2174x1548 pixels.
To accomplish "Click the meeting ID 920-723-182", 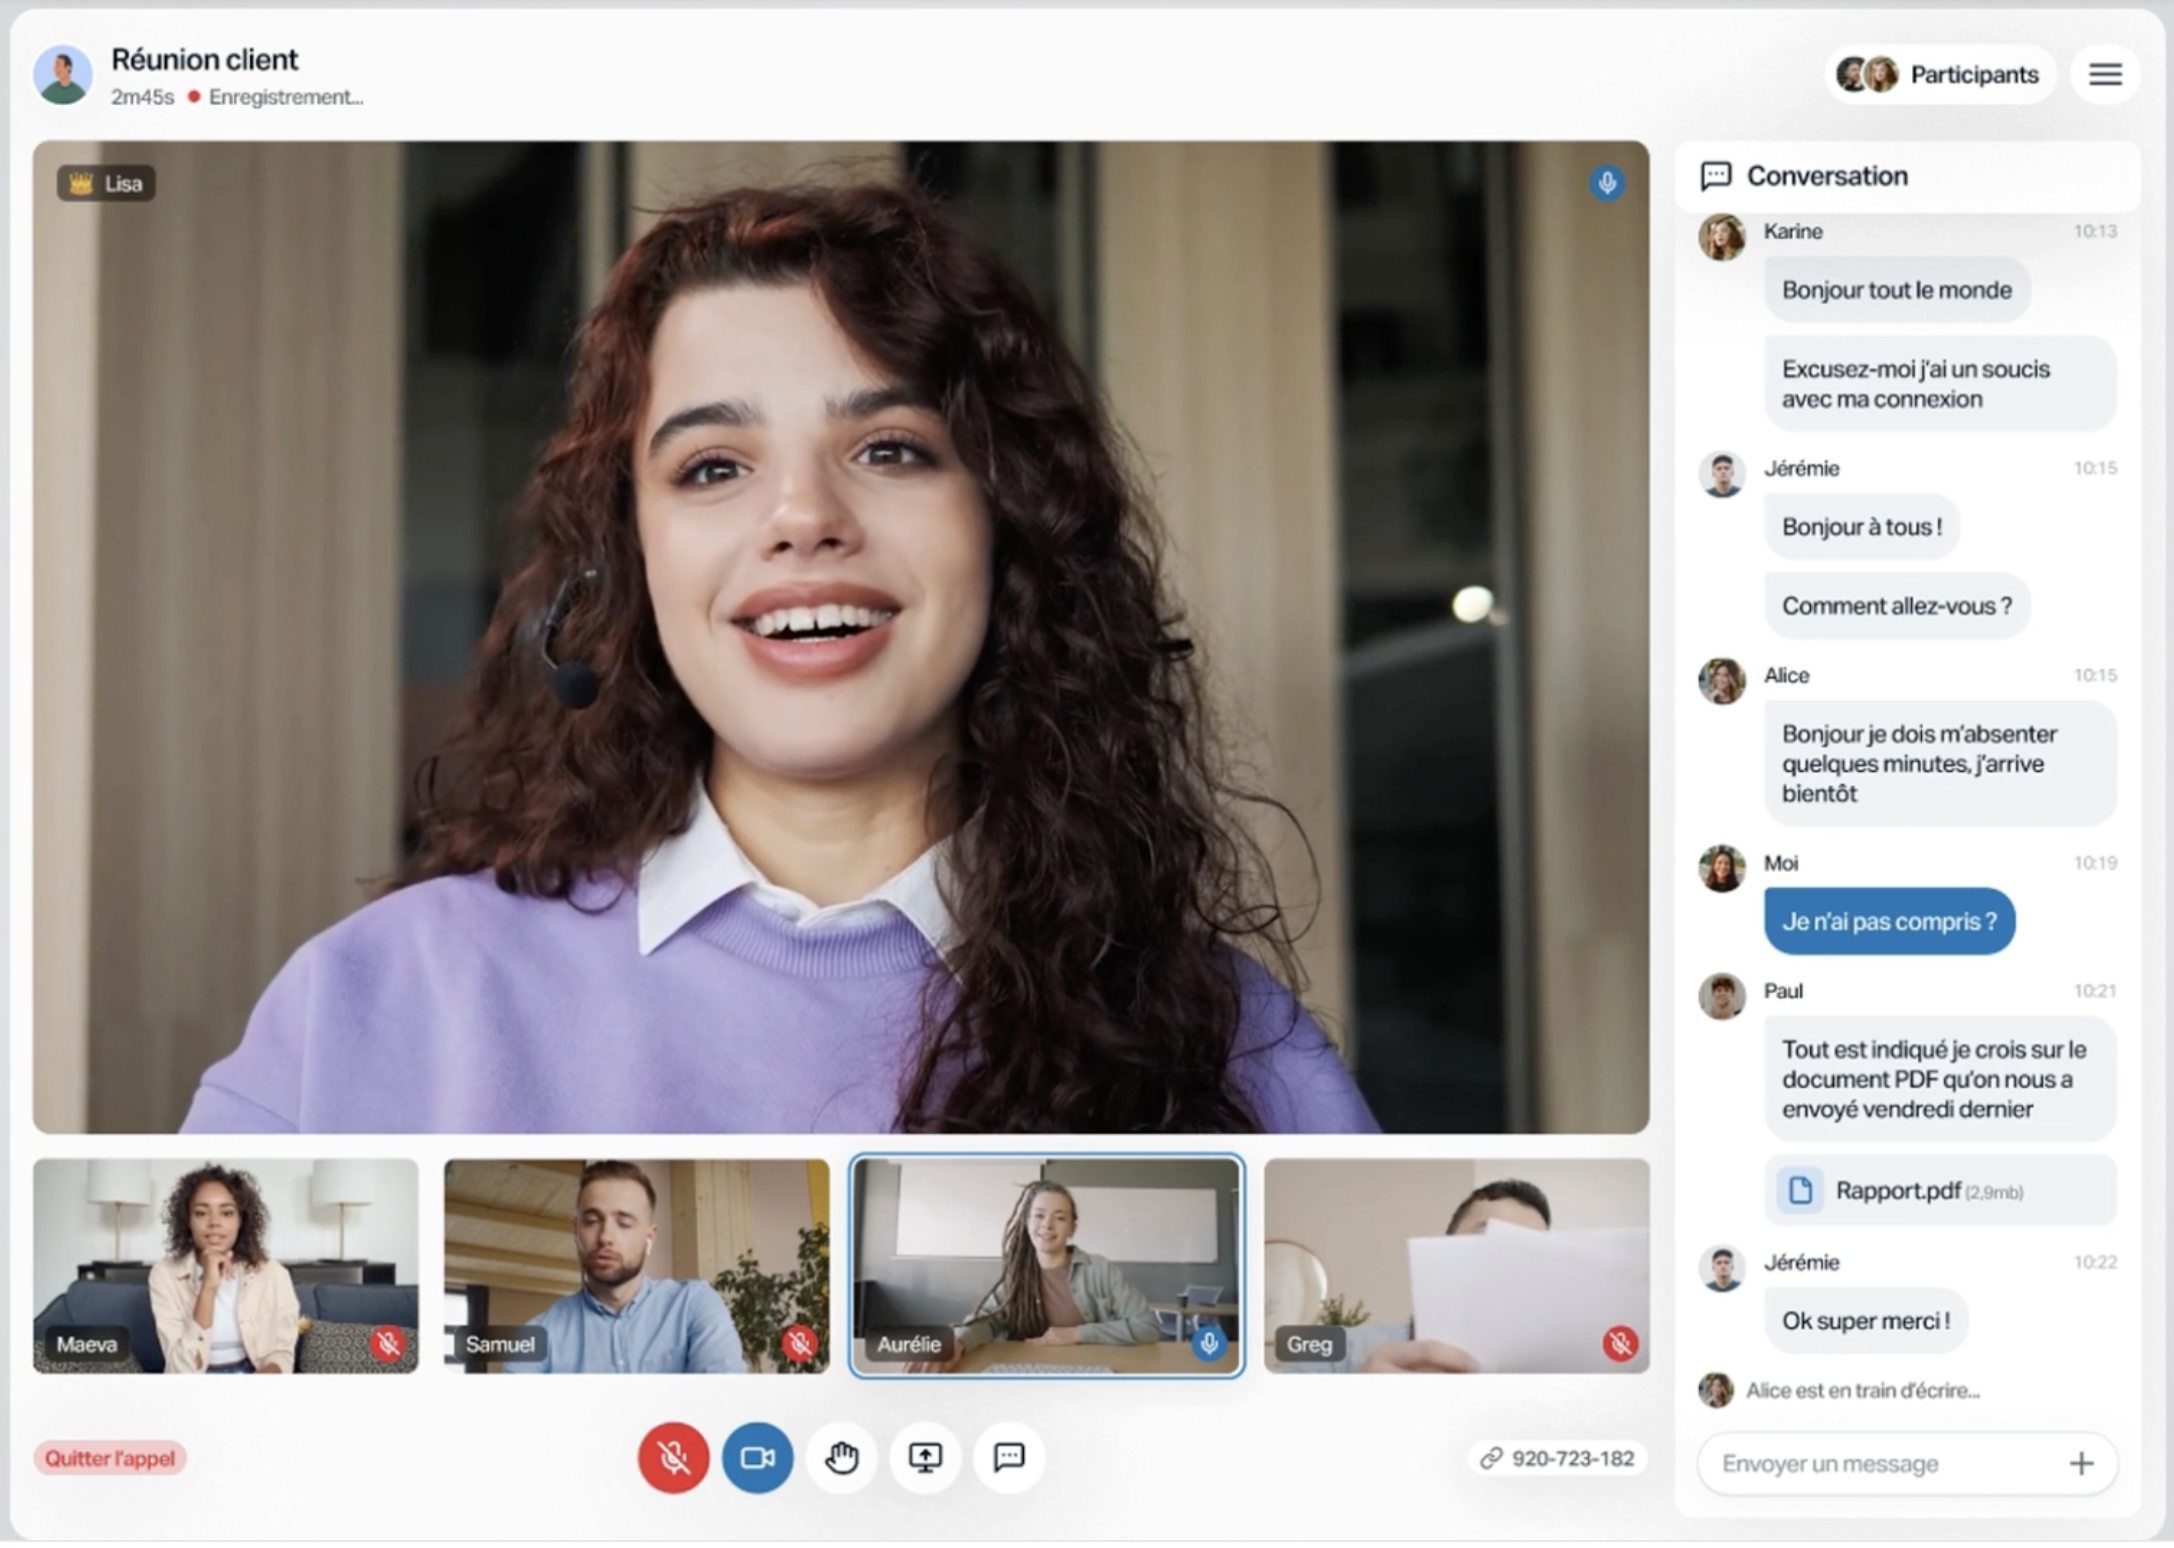I will coord(1572,1458).
